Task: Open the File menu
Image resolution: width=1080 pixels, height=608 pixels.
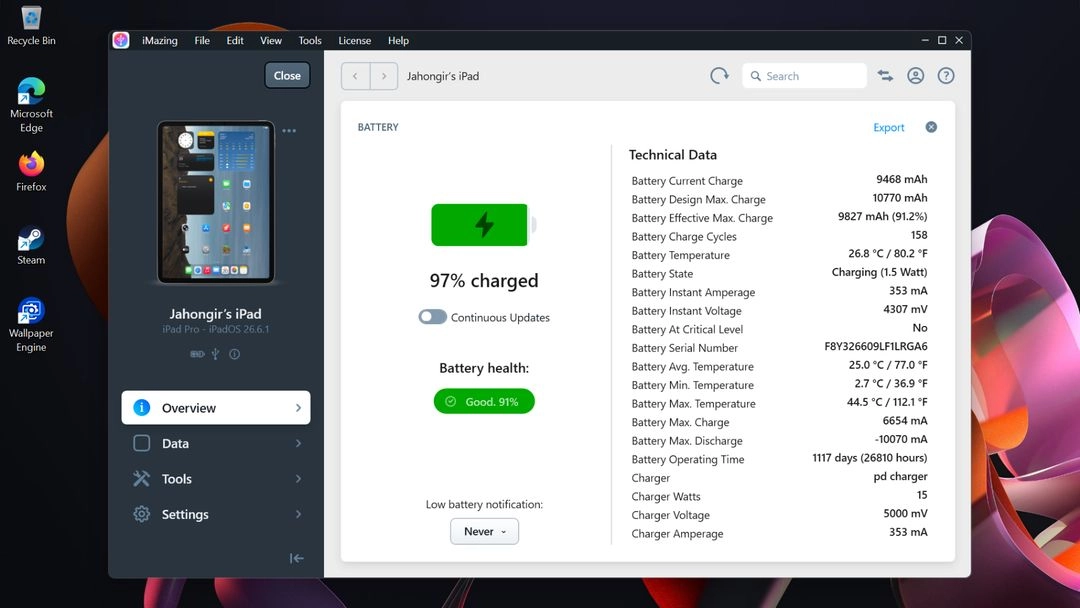Action: point(202,41)
